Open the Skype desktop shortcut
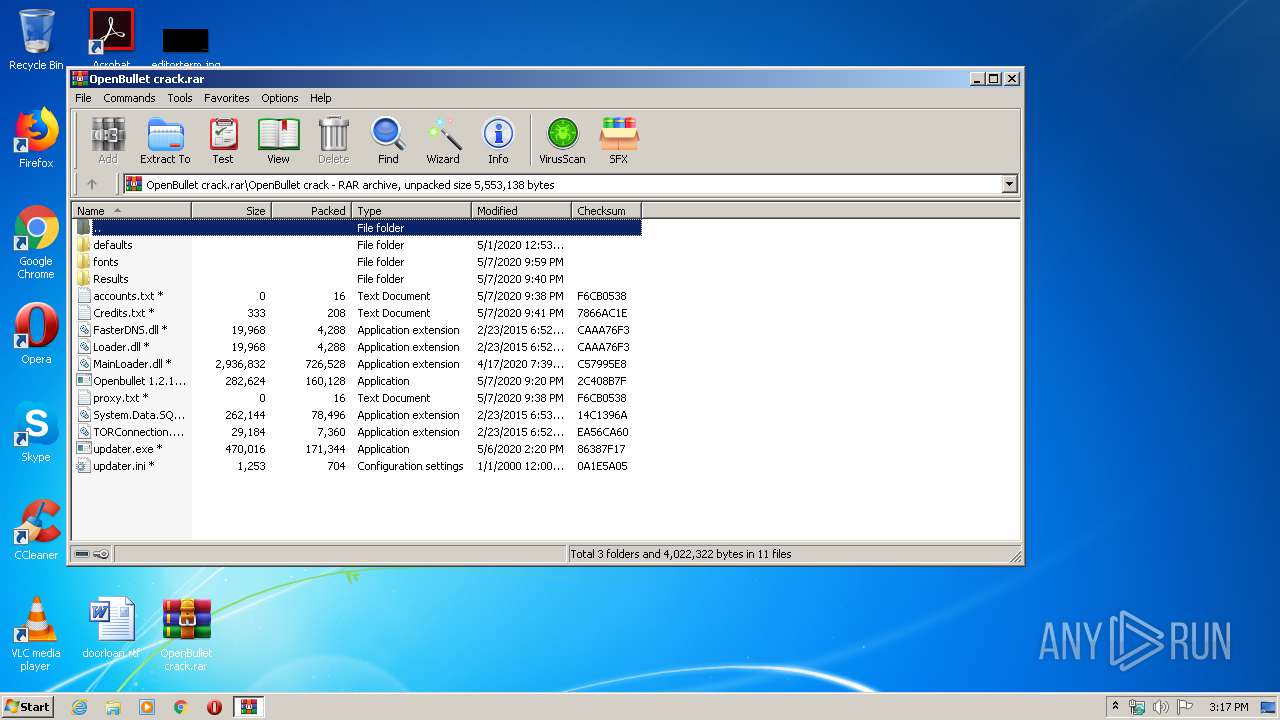Screen dimensions: 1280x720 [36, 432]
